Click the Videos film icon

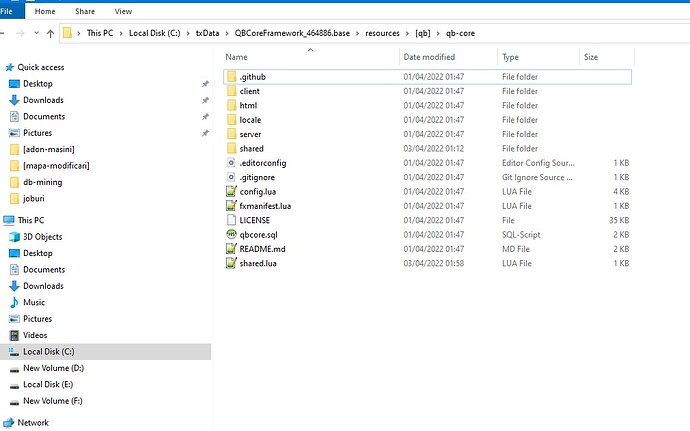(x=15, y=335)
